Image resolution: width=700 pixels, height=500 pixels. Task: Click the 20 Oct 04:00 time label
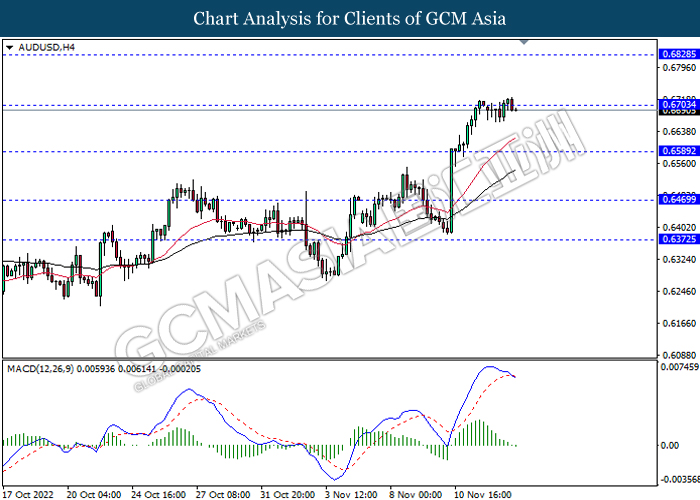click(94, 495)
